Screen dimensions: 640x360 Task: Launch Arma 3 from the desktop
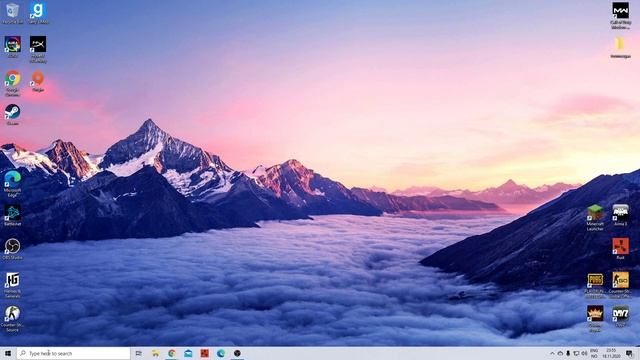point(620,215)
